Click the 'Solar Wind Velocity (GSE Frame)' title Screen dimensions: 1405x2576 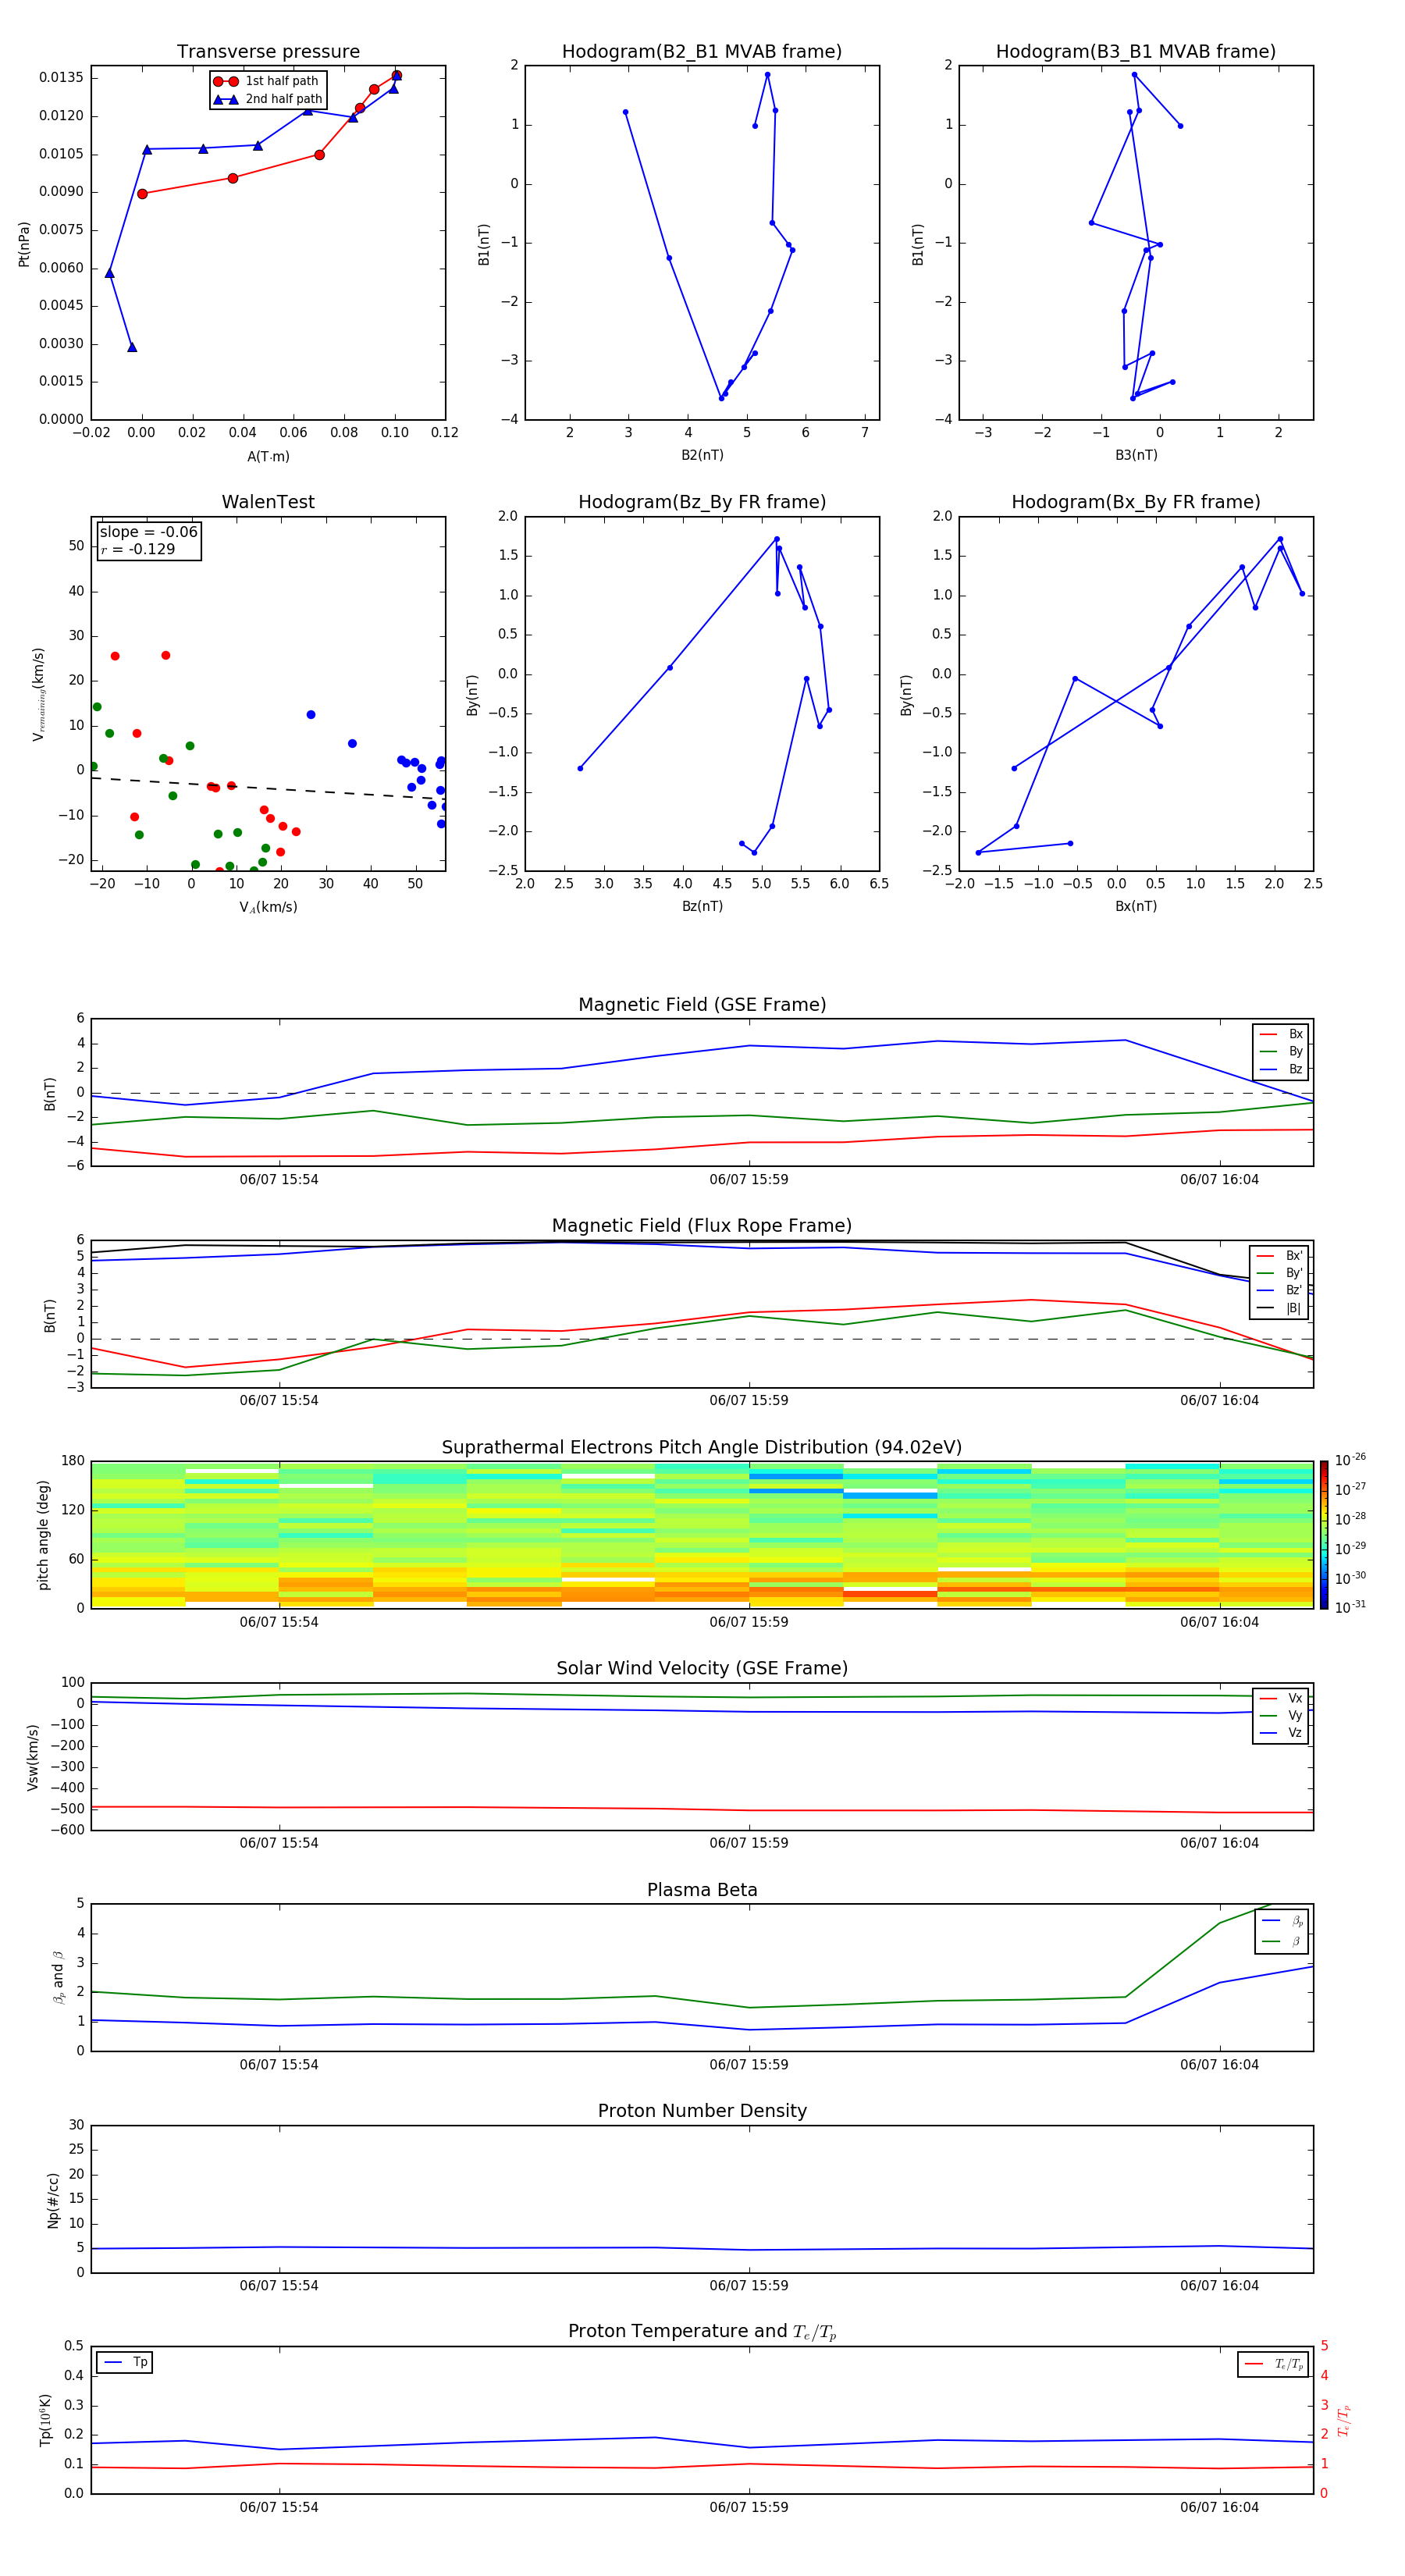click(702, 1668)
